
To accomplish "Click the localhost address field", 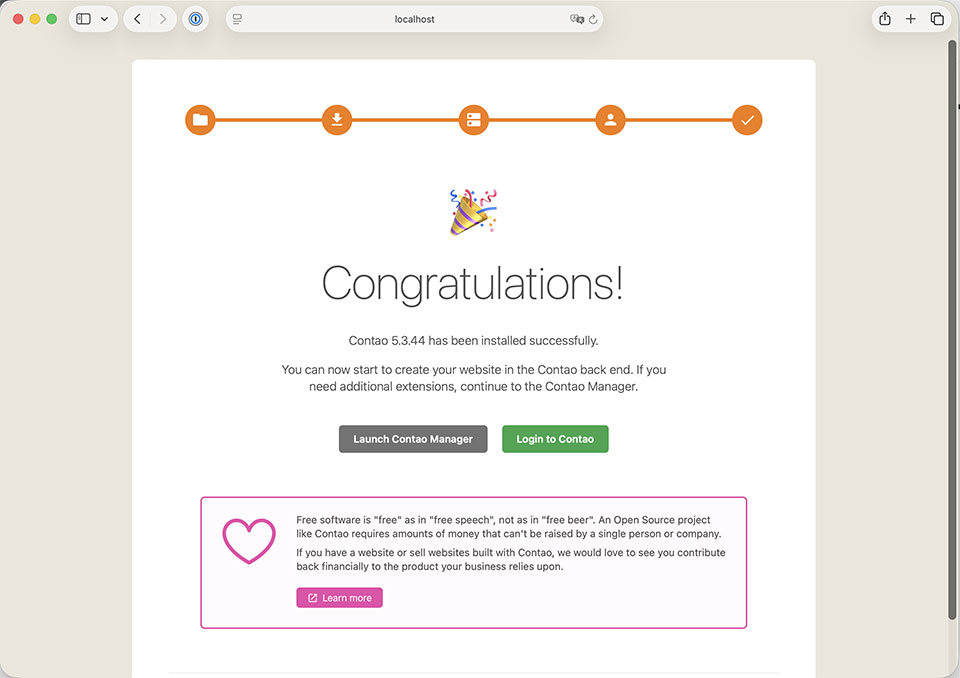I will pos(414,19).
